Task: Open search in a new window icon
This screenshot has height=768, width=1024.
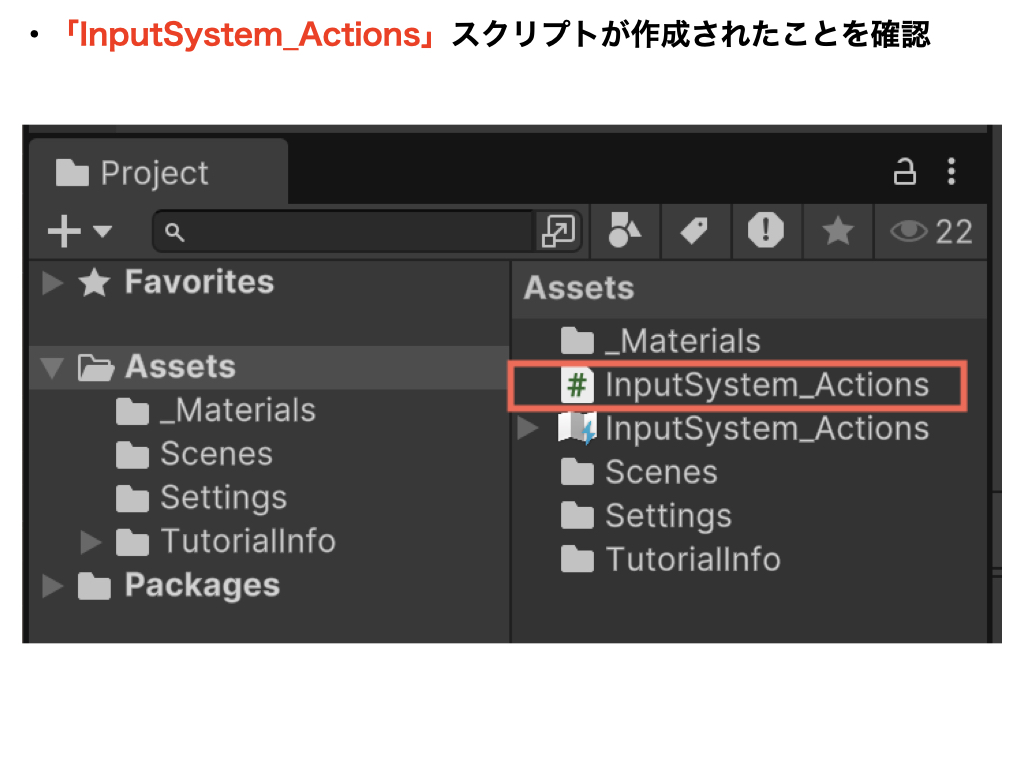Action: coord(555,232)
